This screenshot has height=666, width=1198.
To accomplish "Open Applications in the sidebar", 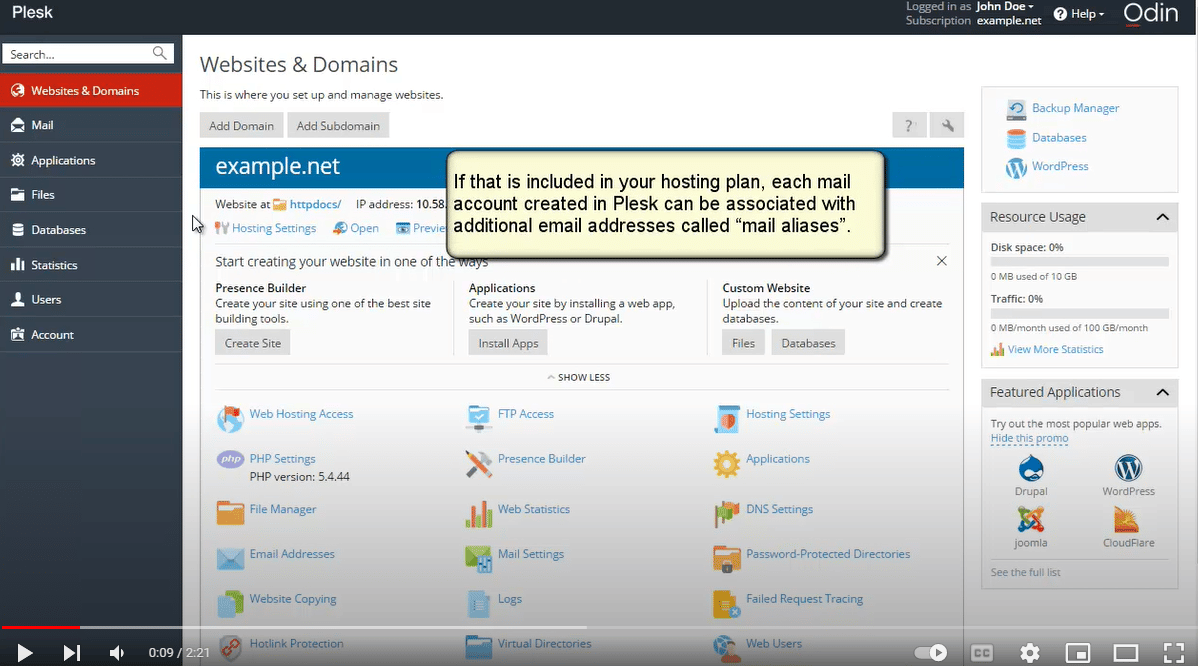I will coord(91,160).
